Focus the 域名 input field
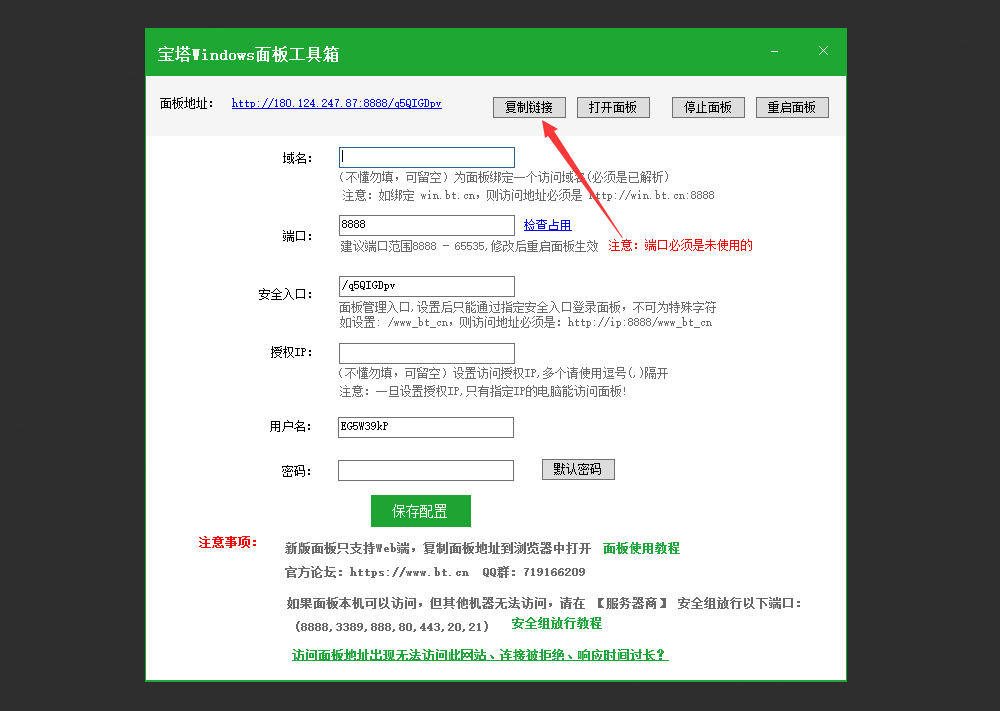Image resolution: width=1000 pixels, height=711 pixels. coord(427,158)
